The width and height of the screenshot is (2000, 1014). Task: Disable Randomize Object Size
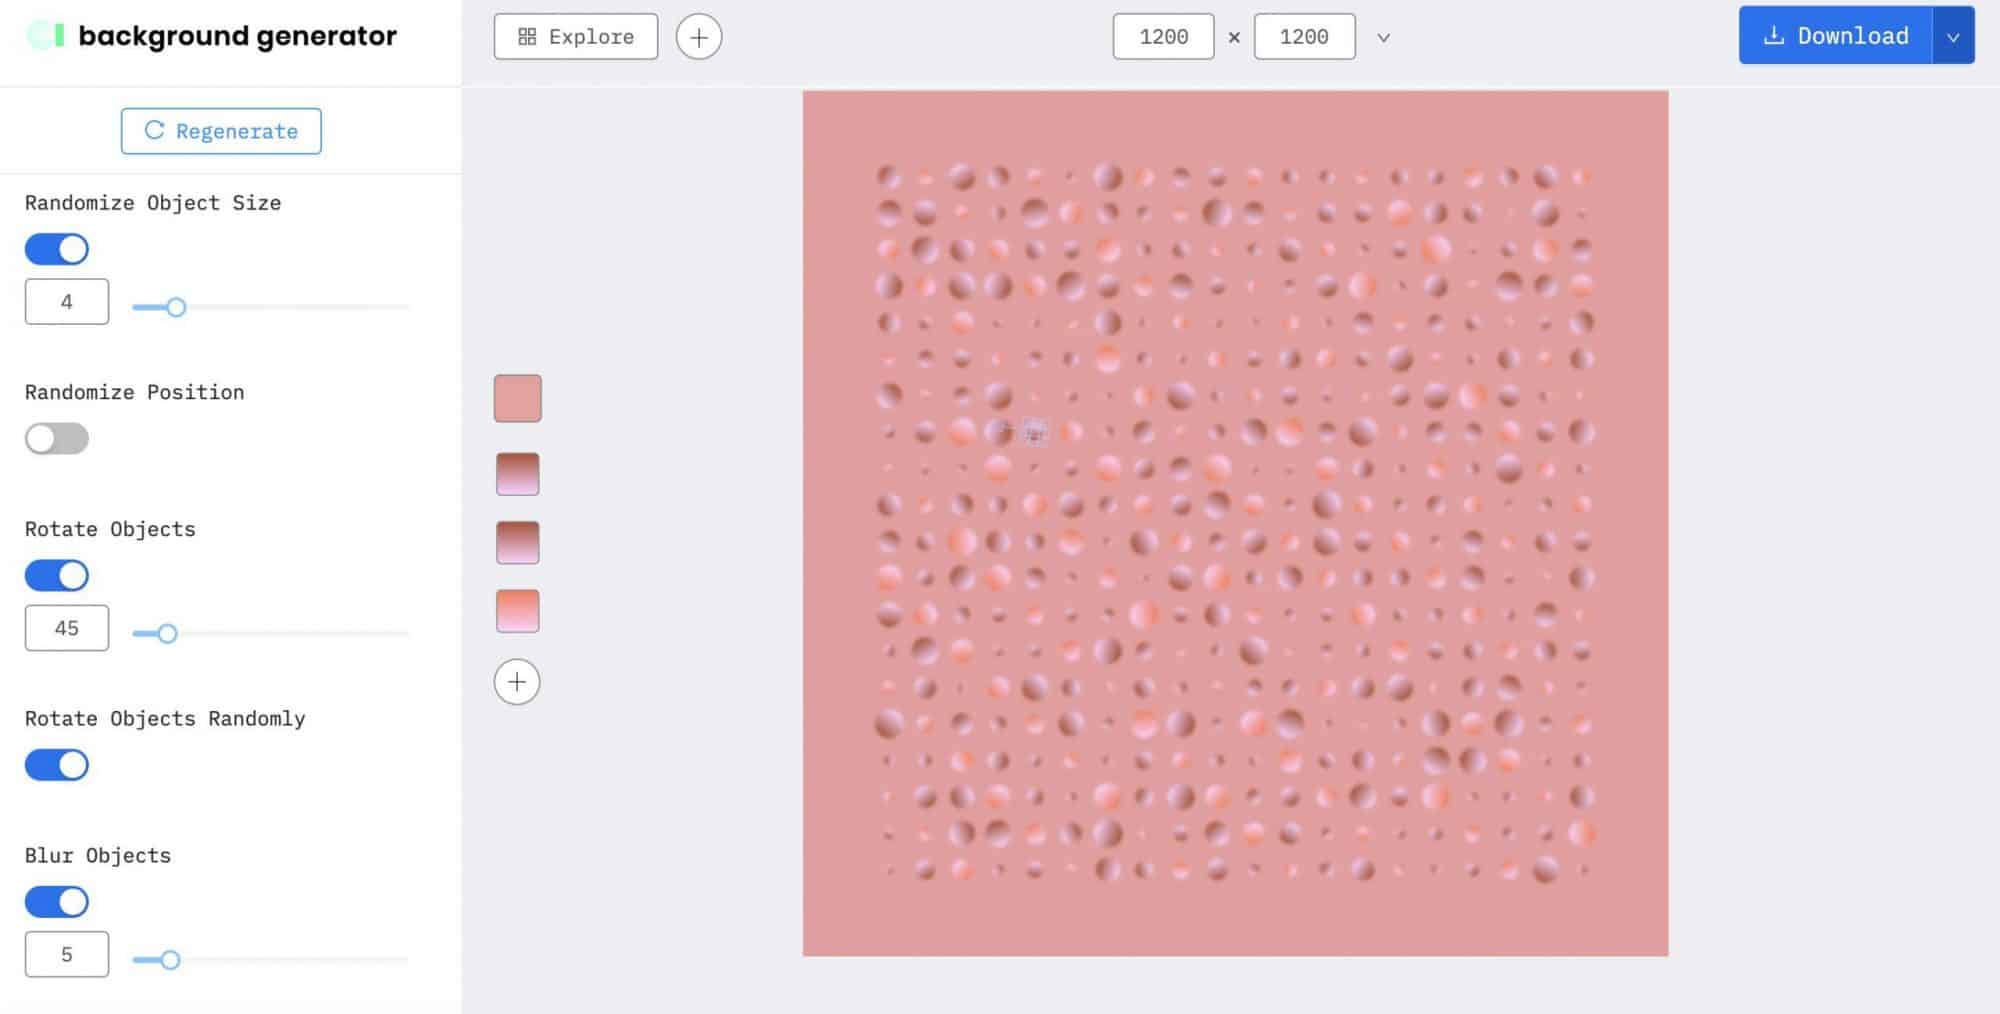pos(56,248)
